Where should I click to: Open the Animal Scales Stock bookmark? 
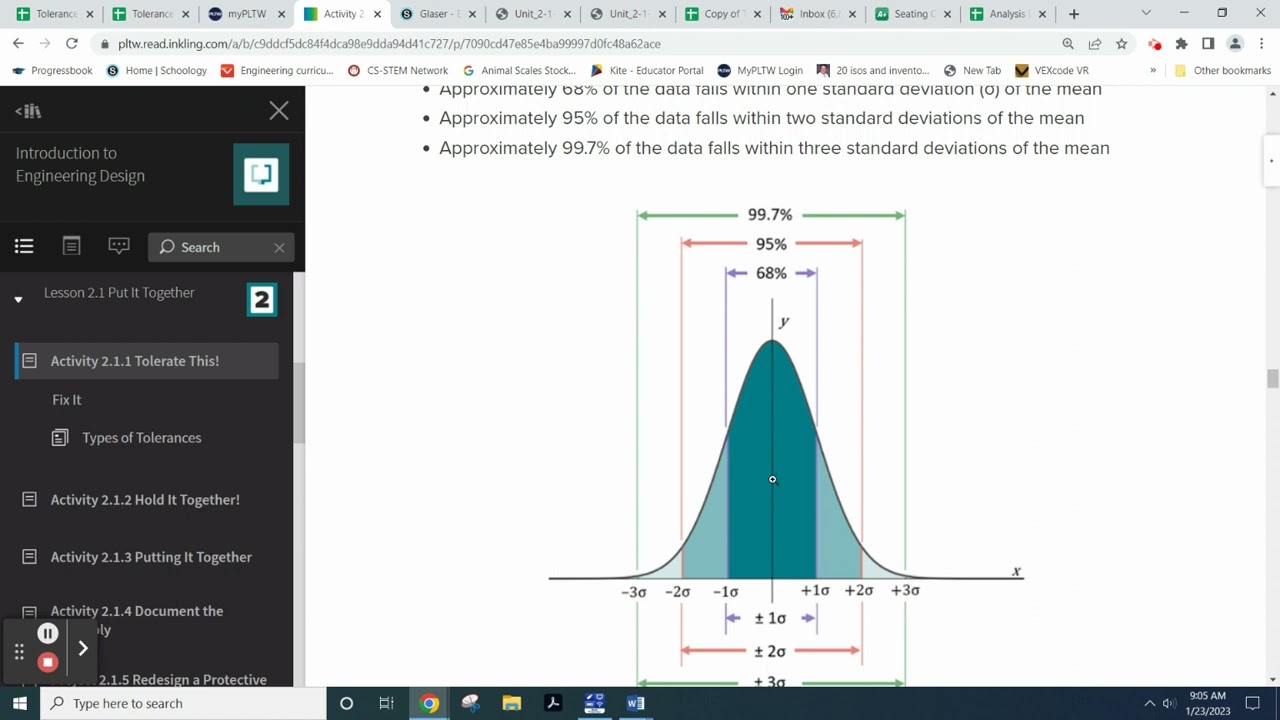click(519, 71)
